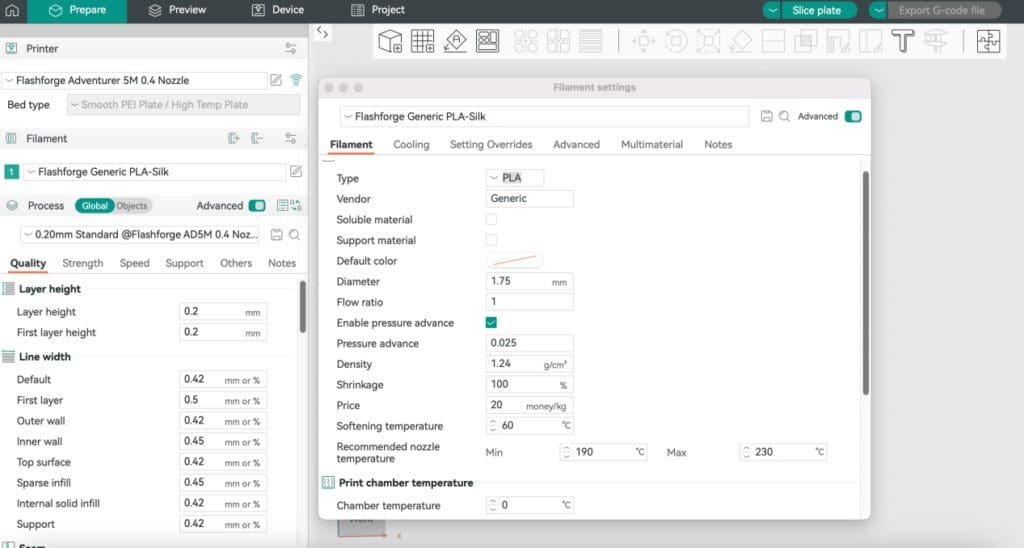The width and height of the screenshot is (1024, 548).
Task: Open the Multimaterial tab
Action: click(x=652, y=144)
